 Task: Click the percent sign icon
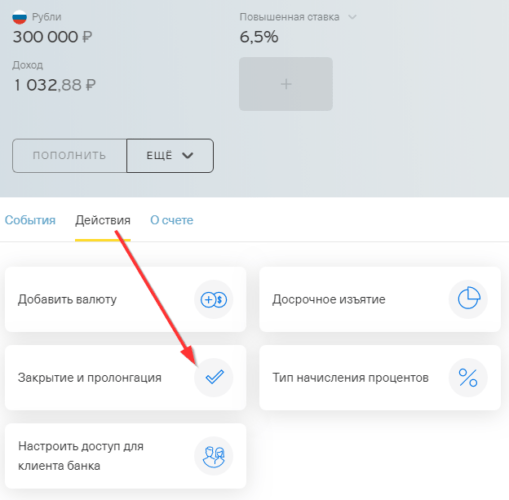[468, 377]
